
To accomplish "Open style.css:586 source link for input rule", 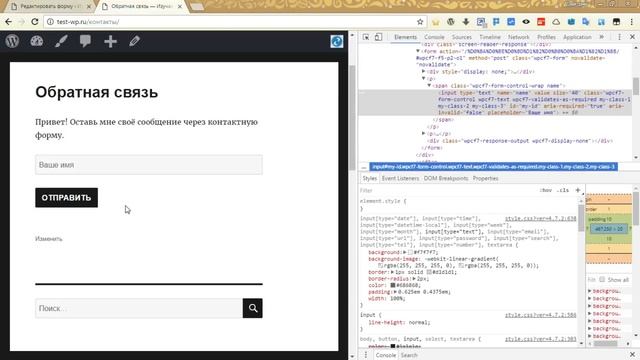I will click(x=540, y=315).
